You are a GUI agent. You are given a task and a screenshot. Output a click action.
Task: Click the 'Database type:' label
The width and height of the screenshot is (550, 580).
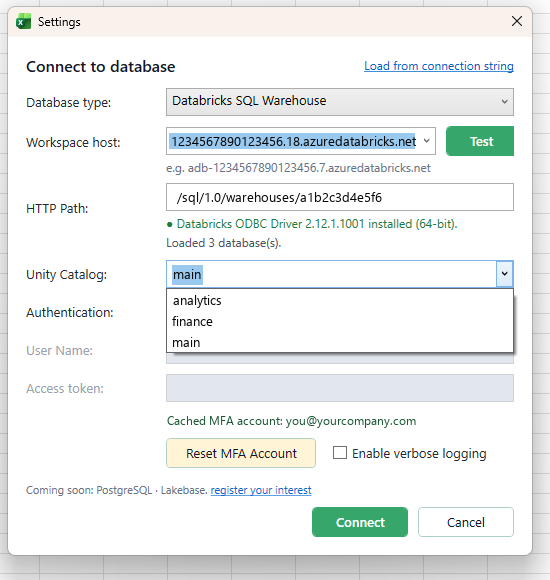[68, 102]
